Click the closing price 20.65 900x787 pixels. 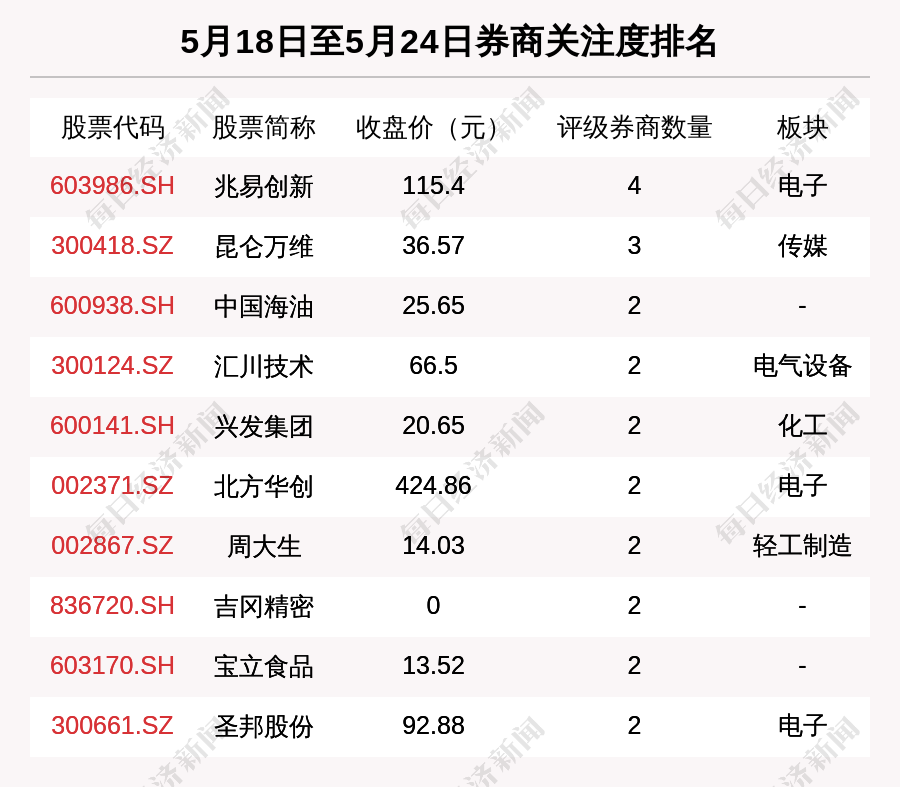click(433, 426)
